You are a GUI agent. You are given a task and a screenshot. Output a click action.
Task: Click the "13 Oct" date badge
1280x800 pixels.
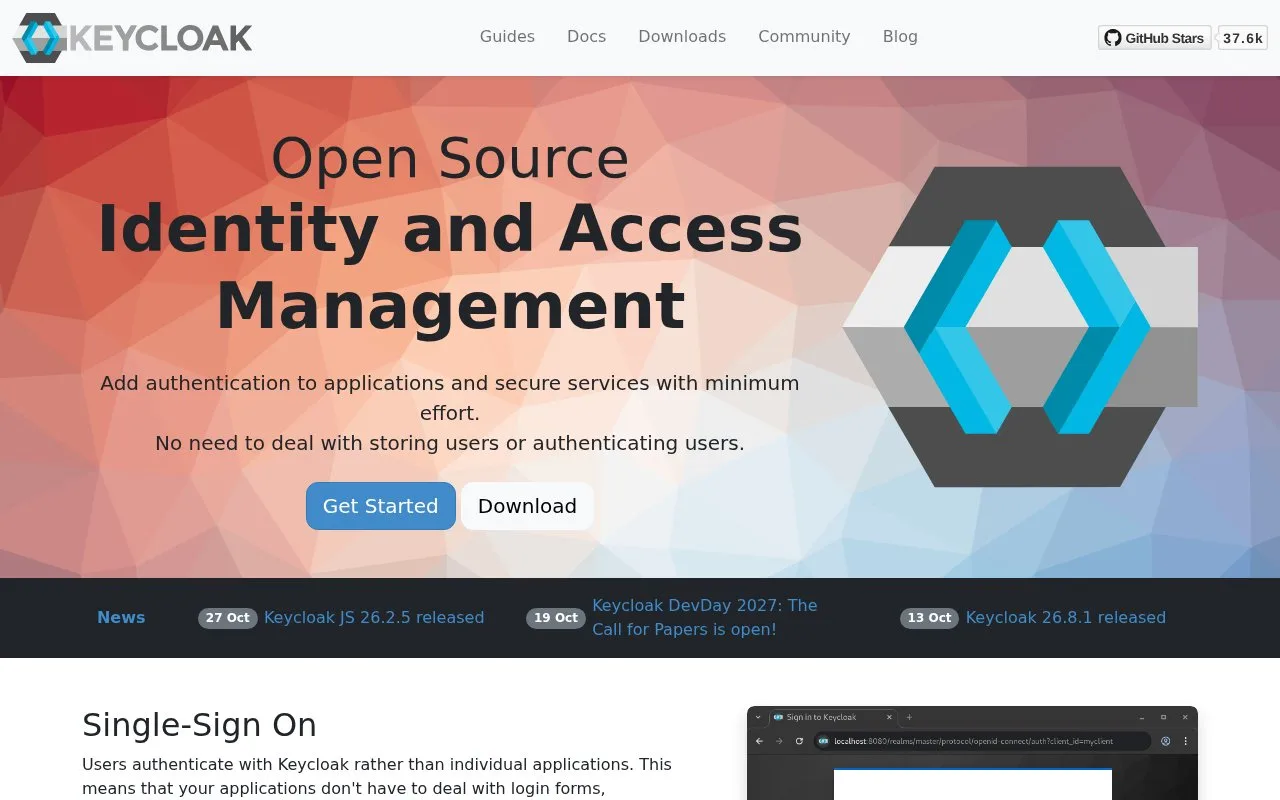pyautogui.click(x=930, y=618)
